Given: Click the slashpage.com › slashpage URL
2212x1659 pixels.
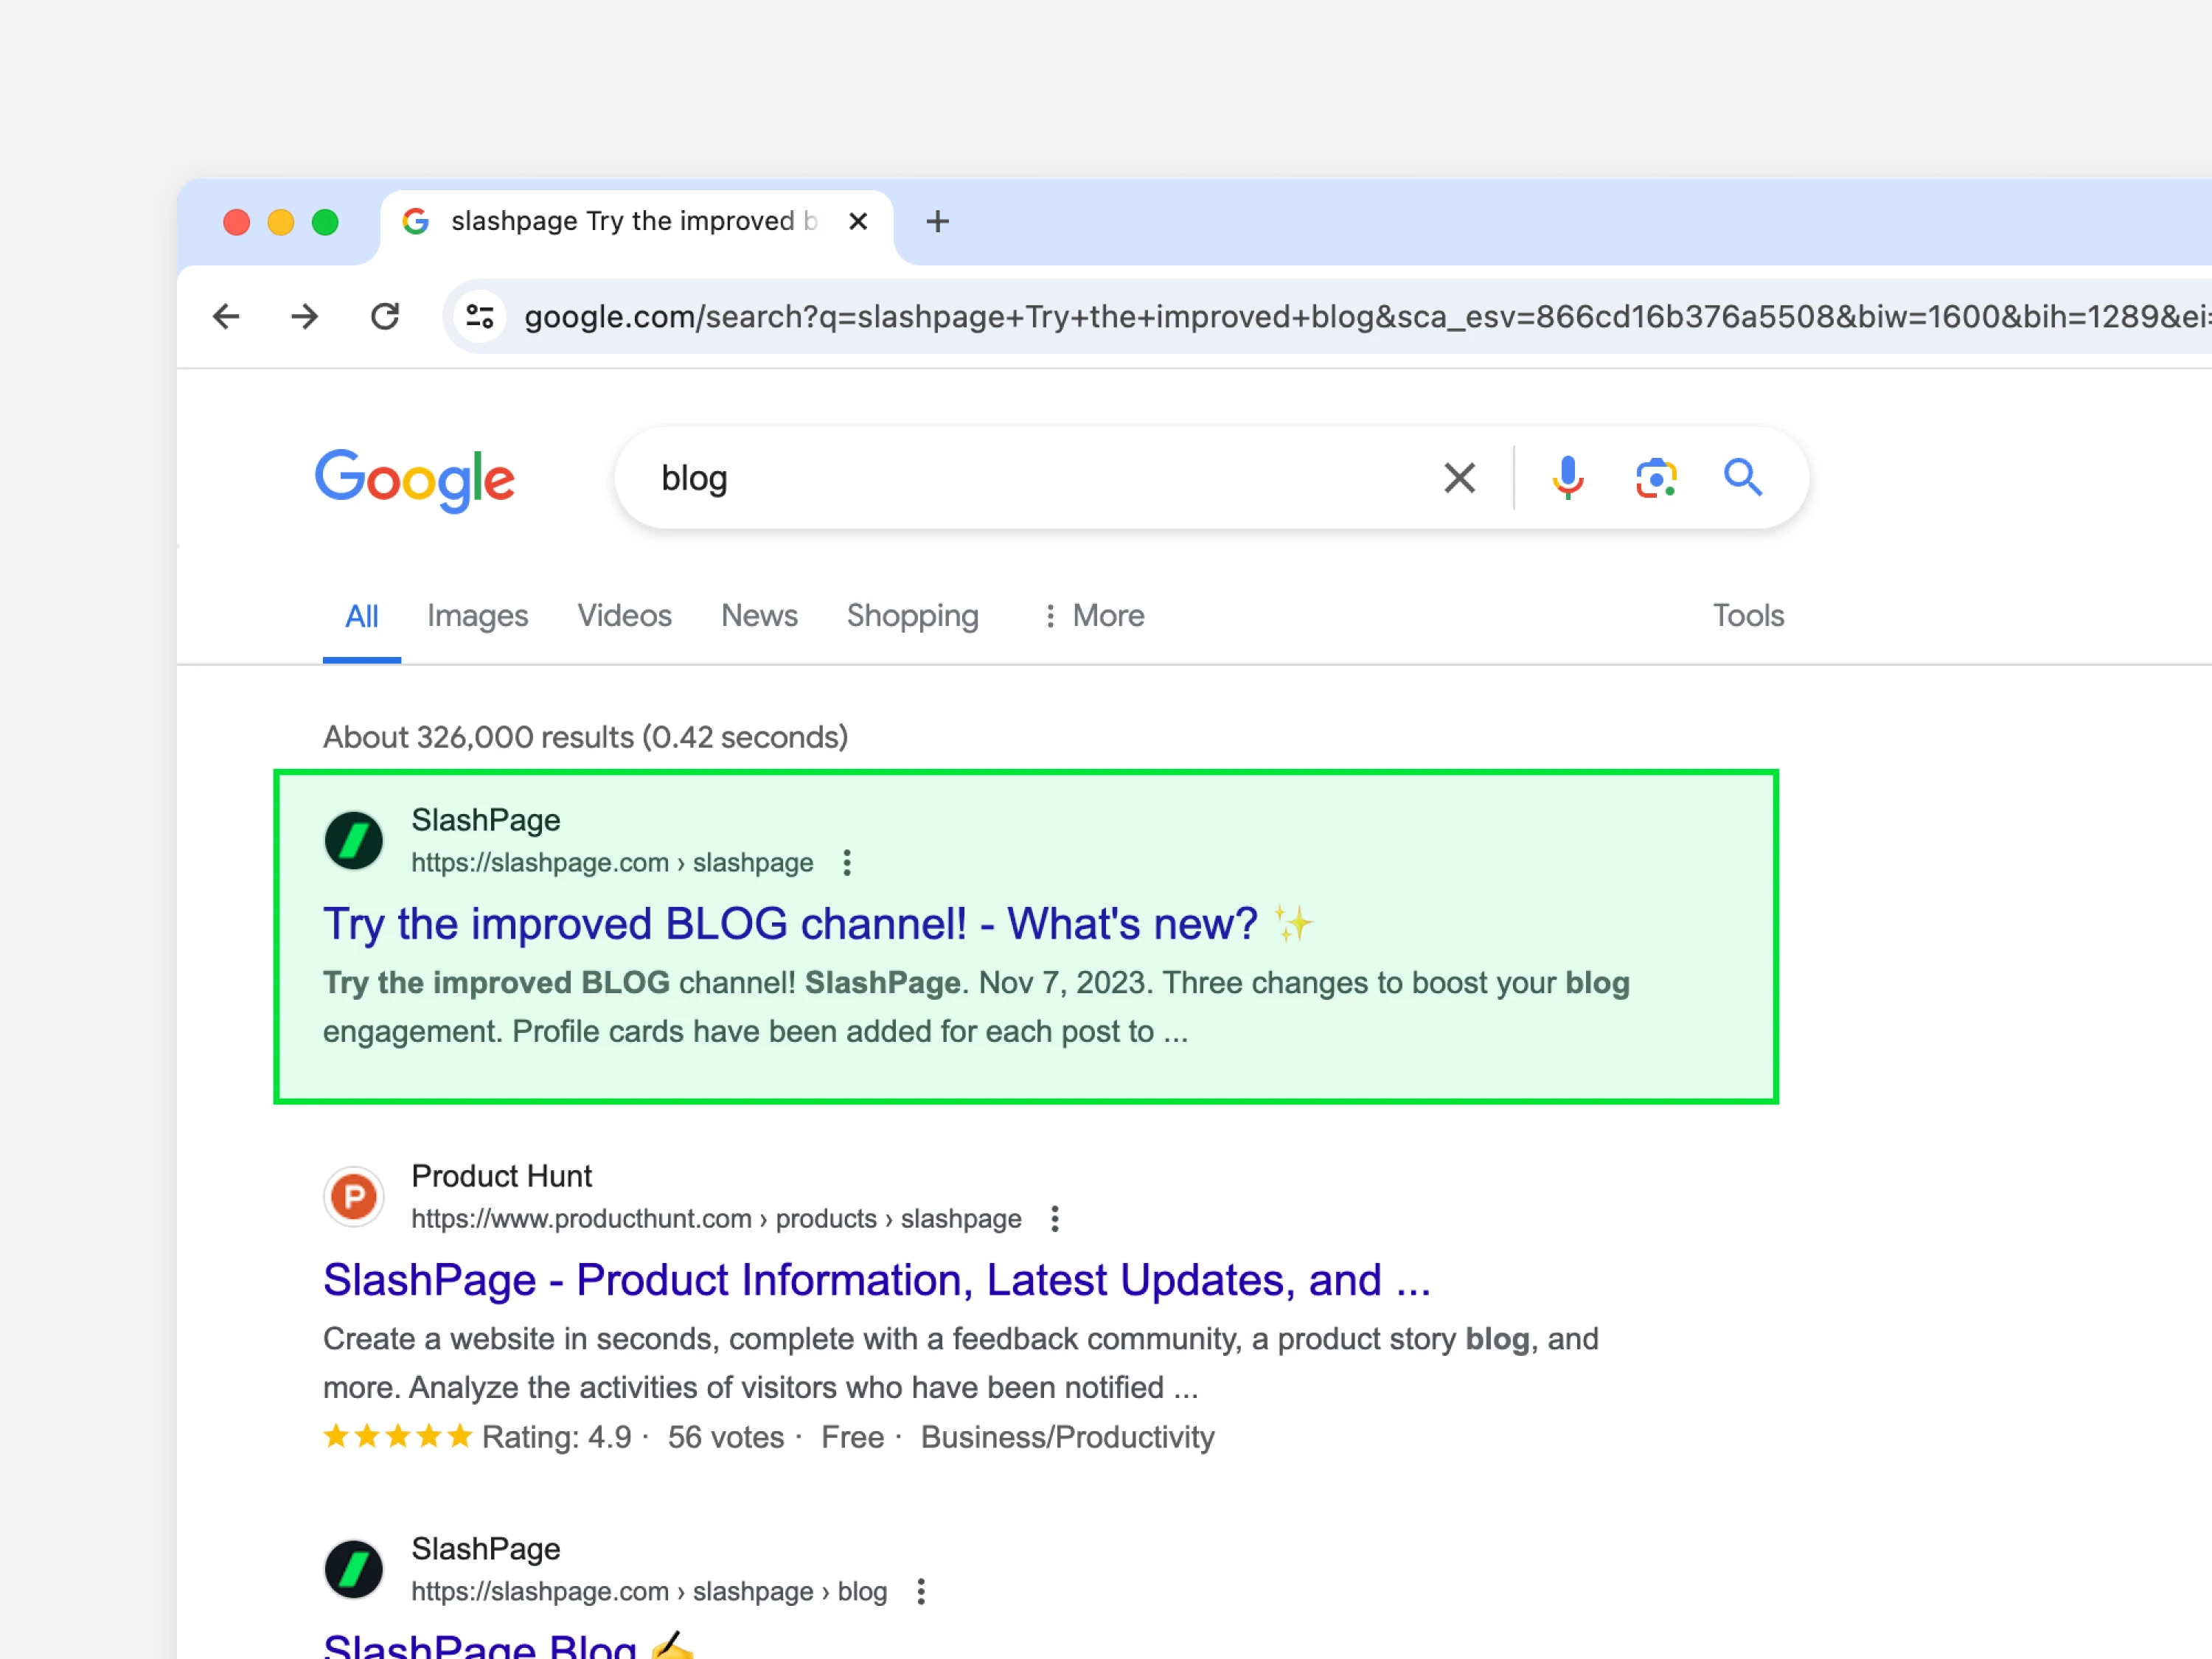Looking at the screenshot, I should 613,863.
